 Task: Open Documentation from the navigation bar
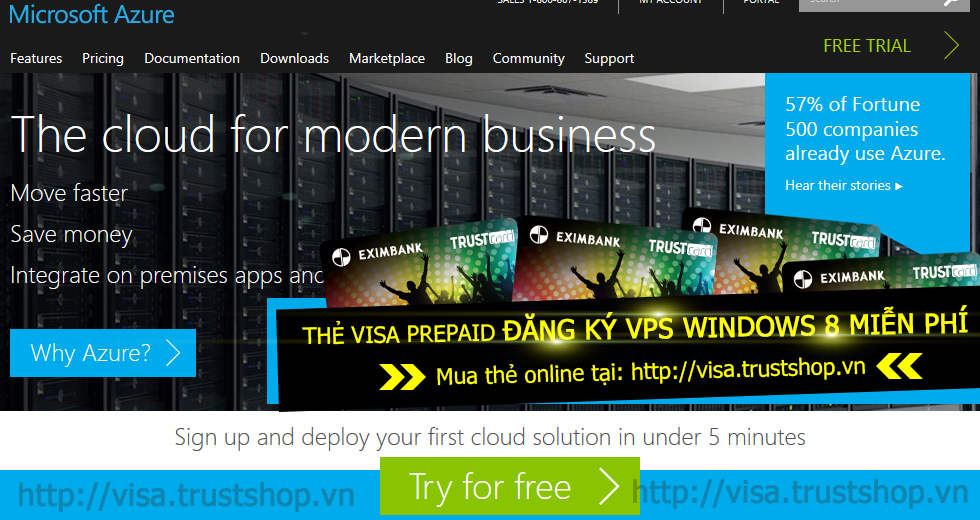coord(192,58)
